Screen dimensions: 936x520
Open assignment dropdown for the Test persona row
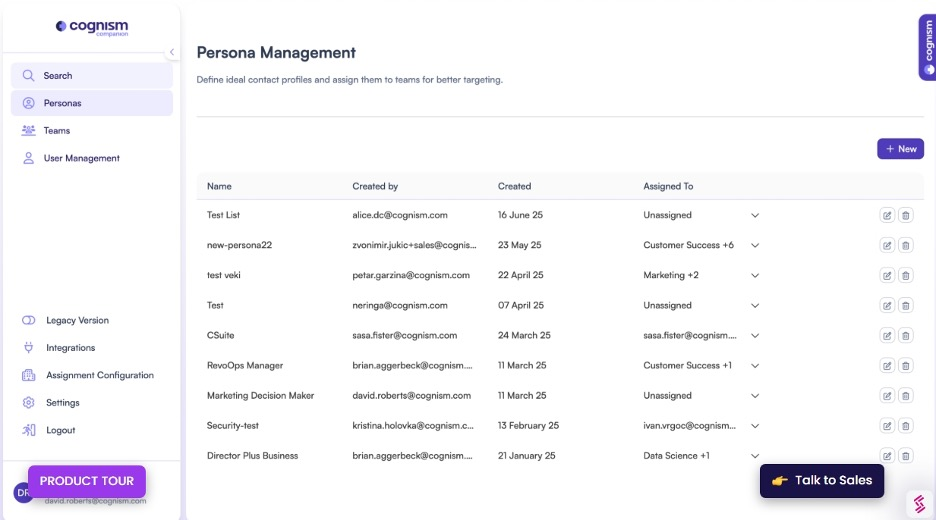(755, 306)
